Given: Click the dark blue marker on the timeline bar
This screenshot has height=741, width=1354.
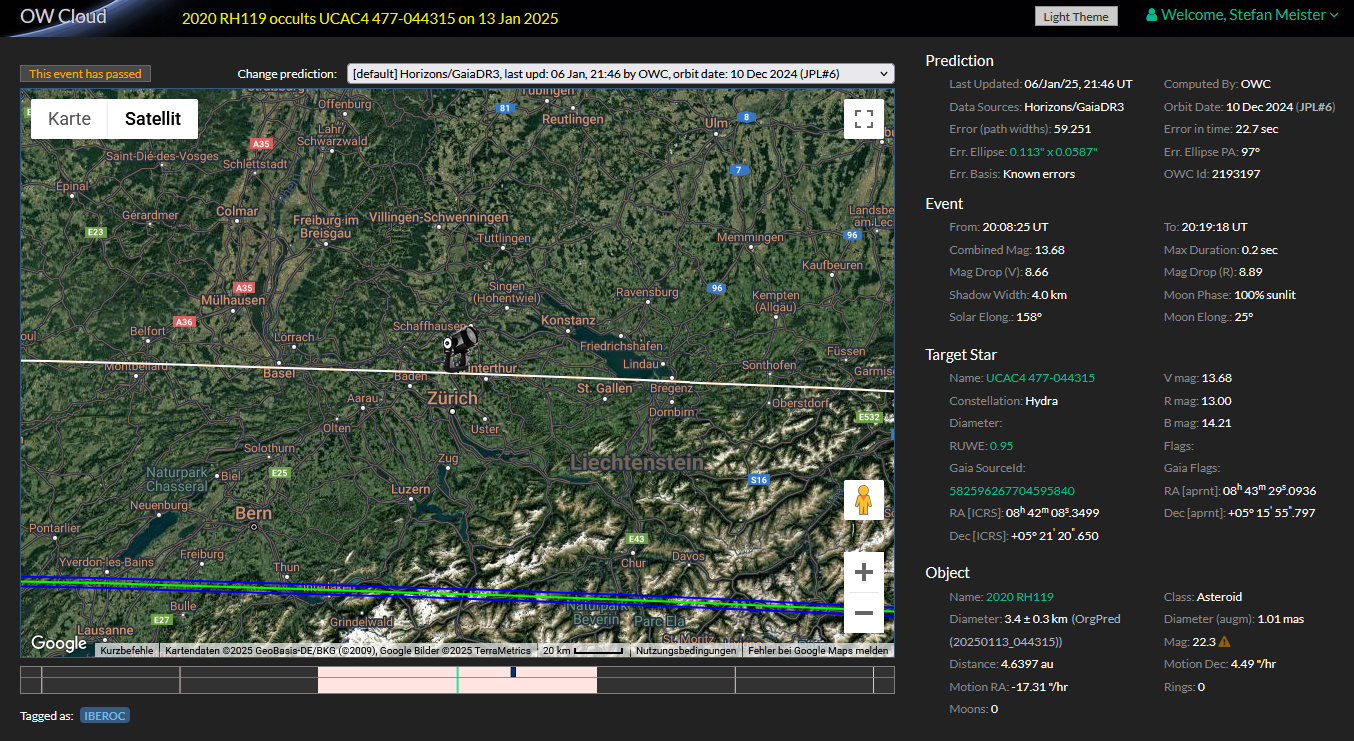Looking at the screenshot, I should [x=513, y=672].
